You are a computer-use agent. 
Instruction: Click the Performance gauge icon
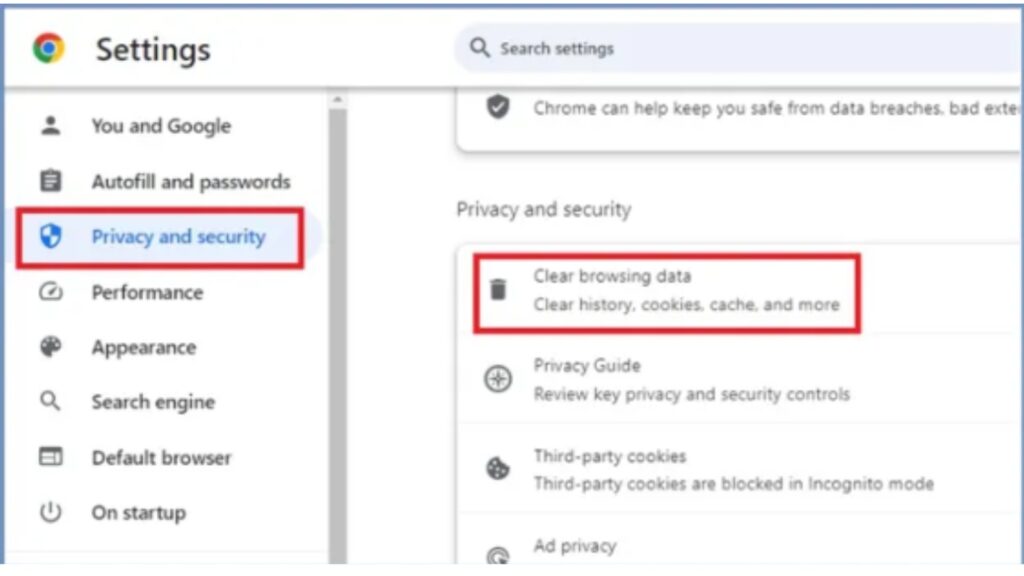[50, 292]
